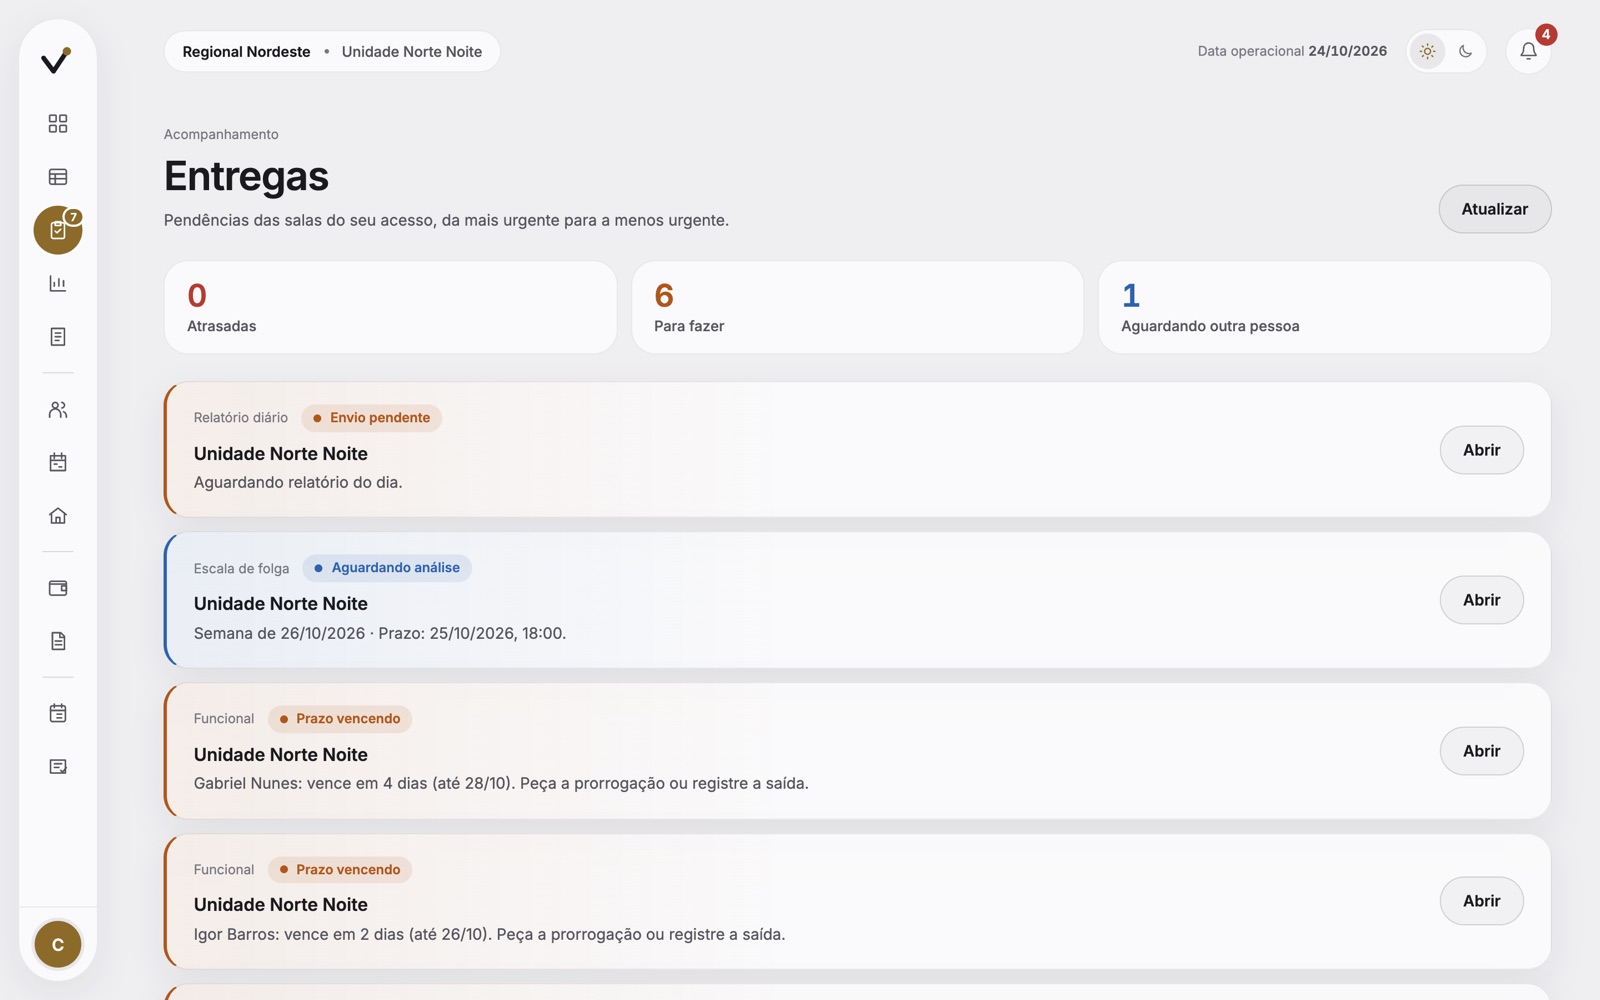Select the Atrasadas summary card
Image resolution: width=1600 pixels, height=1000 pixels.
coord(390,307)
